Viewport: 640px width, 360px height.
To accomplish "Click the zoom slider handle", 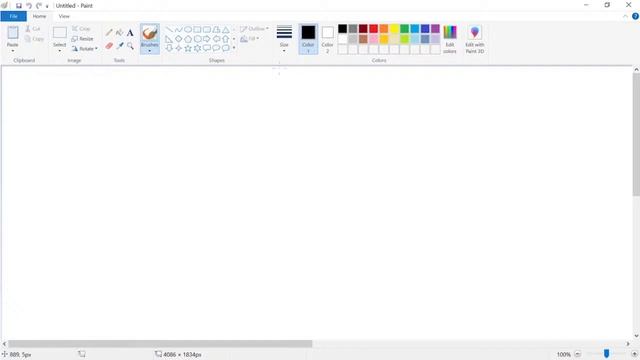I will (x=607, y=354).
